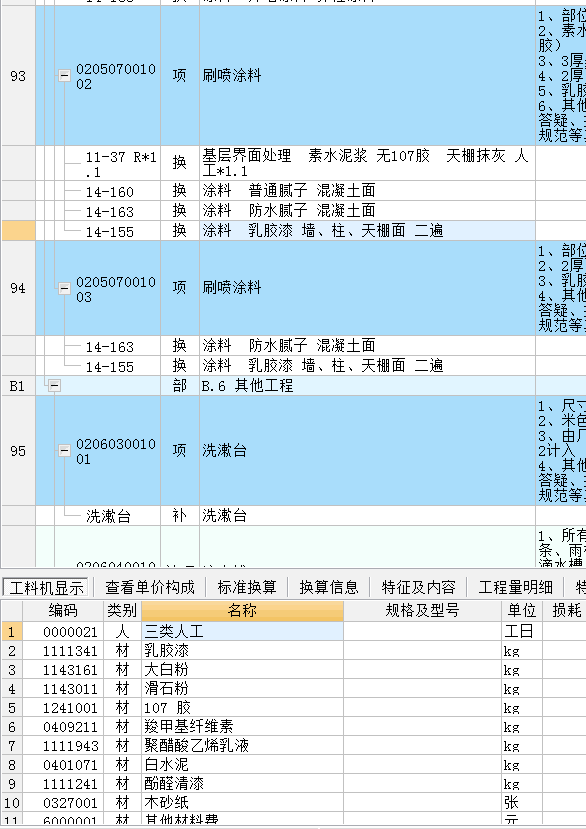Viewport: 586px width, 829px height.
Task: Click 损耗 column header
Action: click(565, 611)
